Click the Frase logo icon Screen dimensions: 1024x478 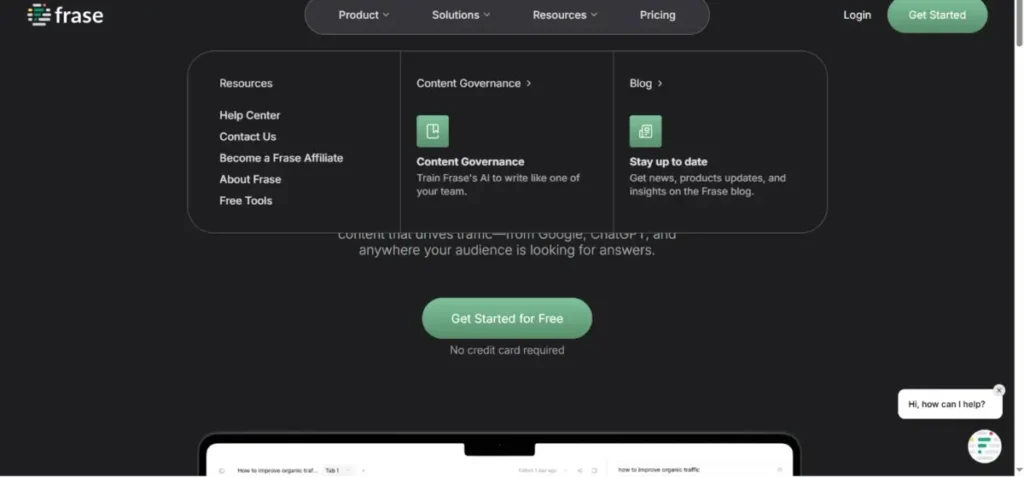click(x=38, y=15)
